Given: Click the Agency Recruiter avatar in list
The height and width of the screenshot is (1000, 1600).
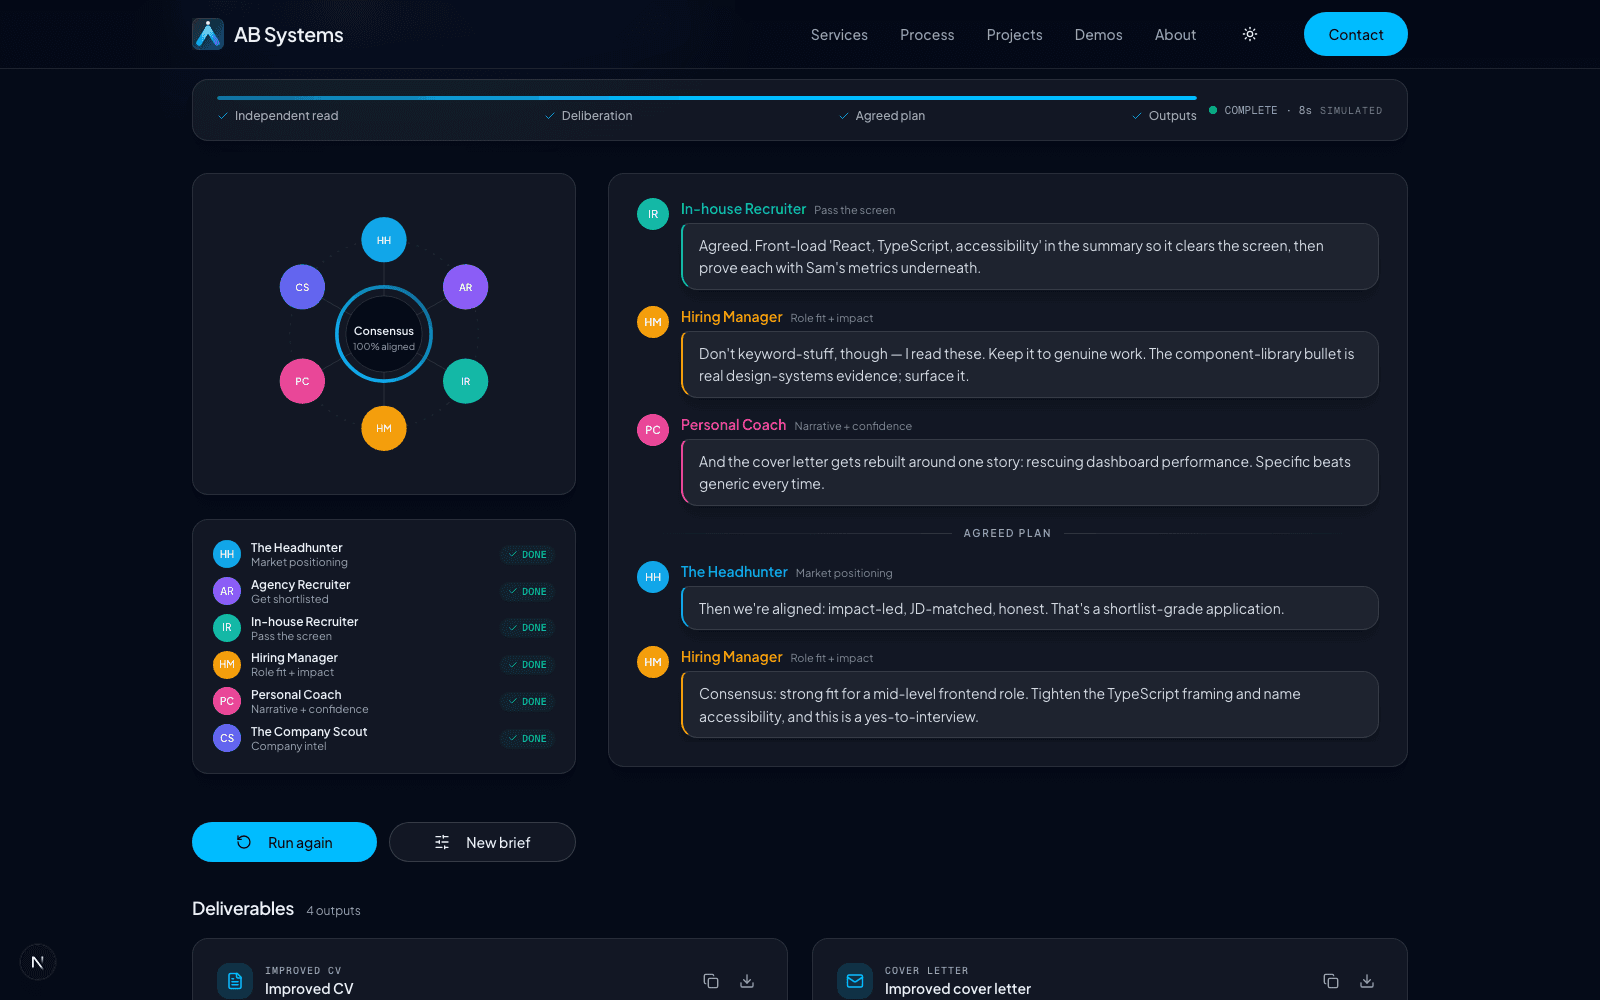Looking at the screenshot, I should (227, 591).
